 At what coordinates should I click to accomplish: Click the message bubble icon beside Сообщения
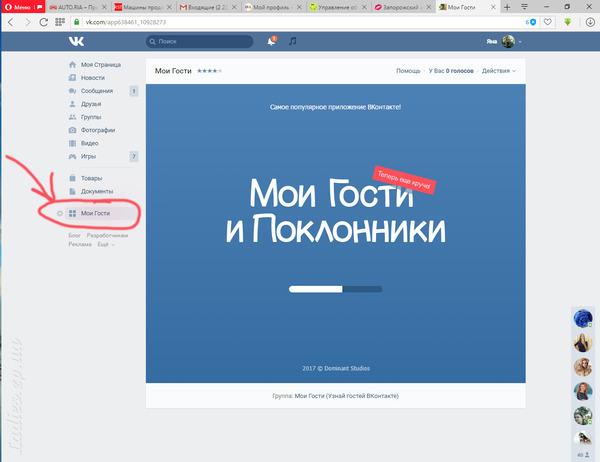point(72,91)
